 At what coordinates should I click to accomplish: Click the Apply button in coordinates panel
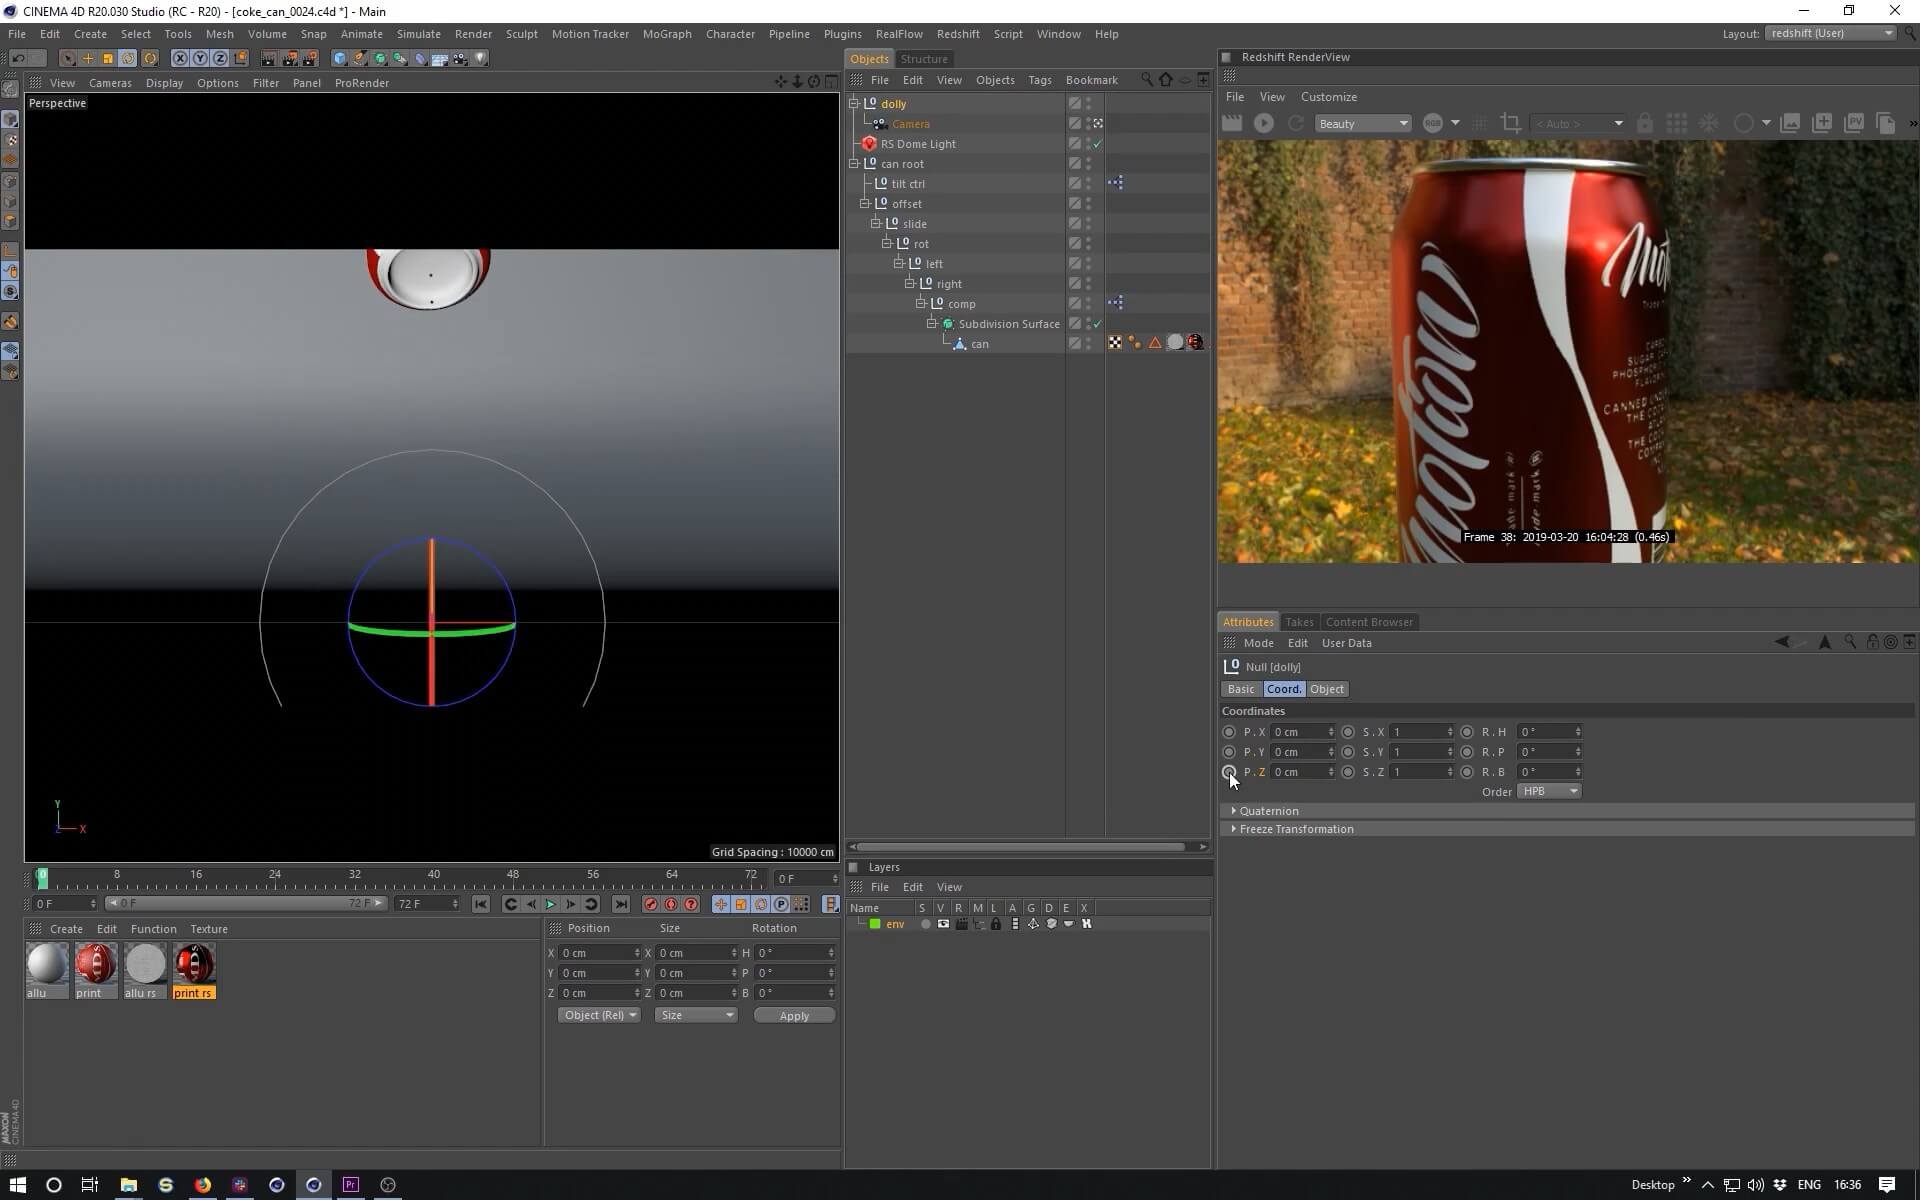pos(794,1015)
